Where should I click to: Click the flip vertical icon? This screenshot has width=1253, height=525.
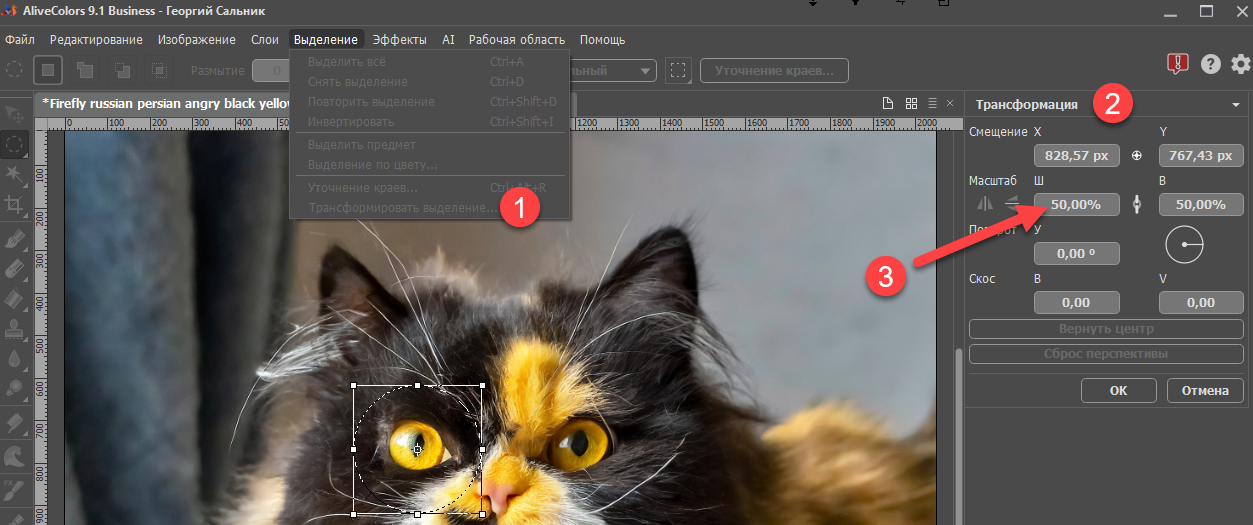coord(1012,204)
